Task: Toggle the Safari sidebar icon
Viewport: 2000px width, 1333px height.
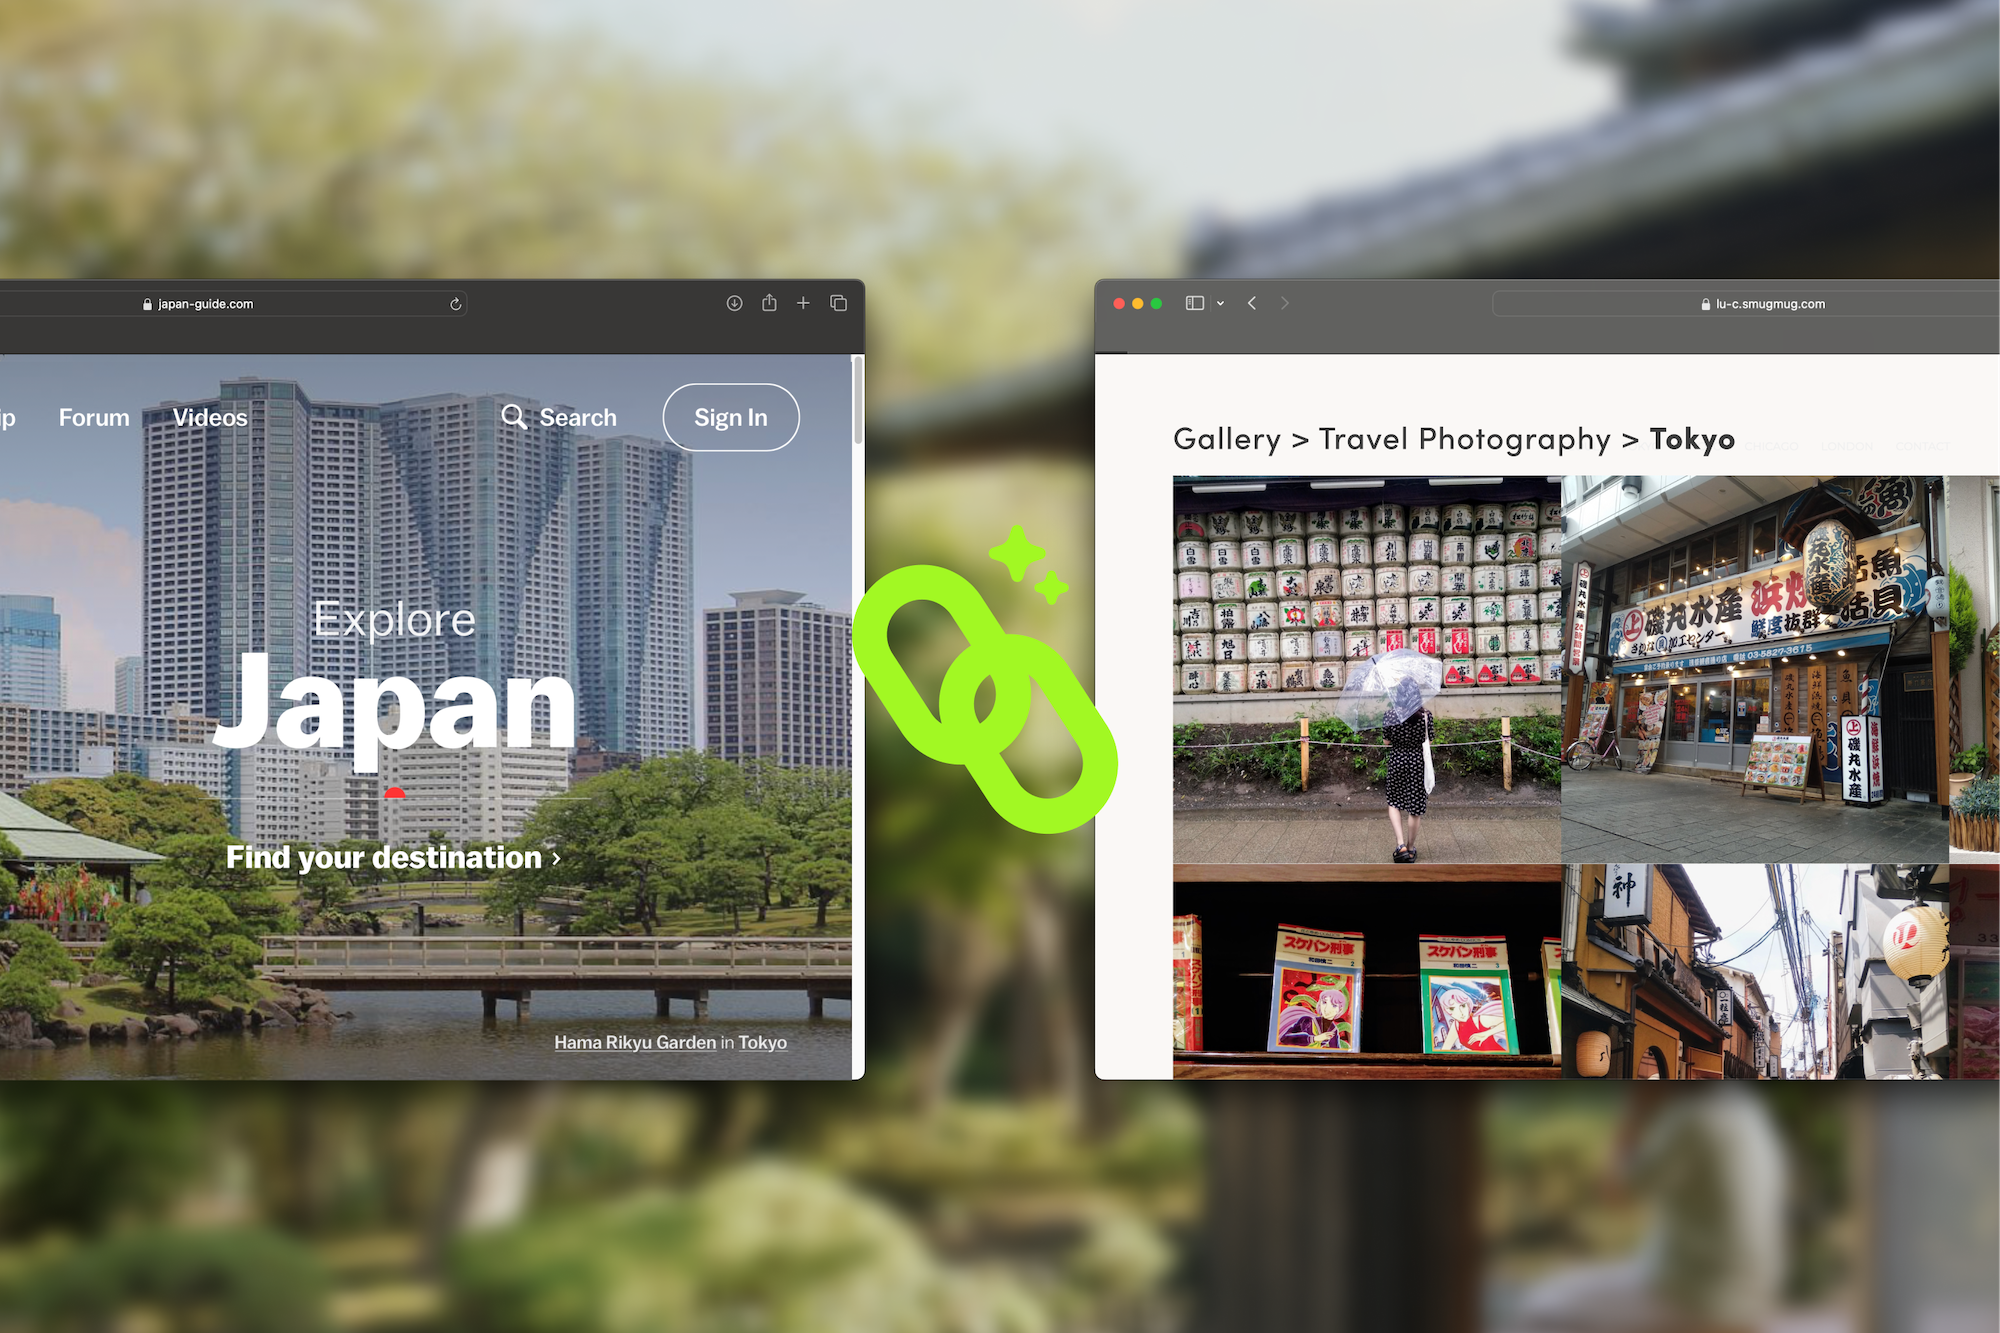Action: (1194, 303)
